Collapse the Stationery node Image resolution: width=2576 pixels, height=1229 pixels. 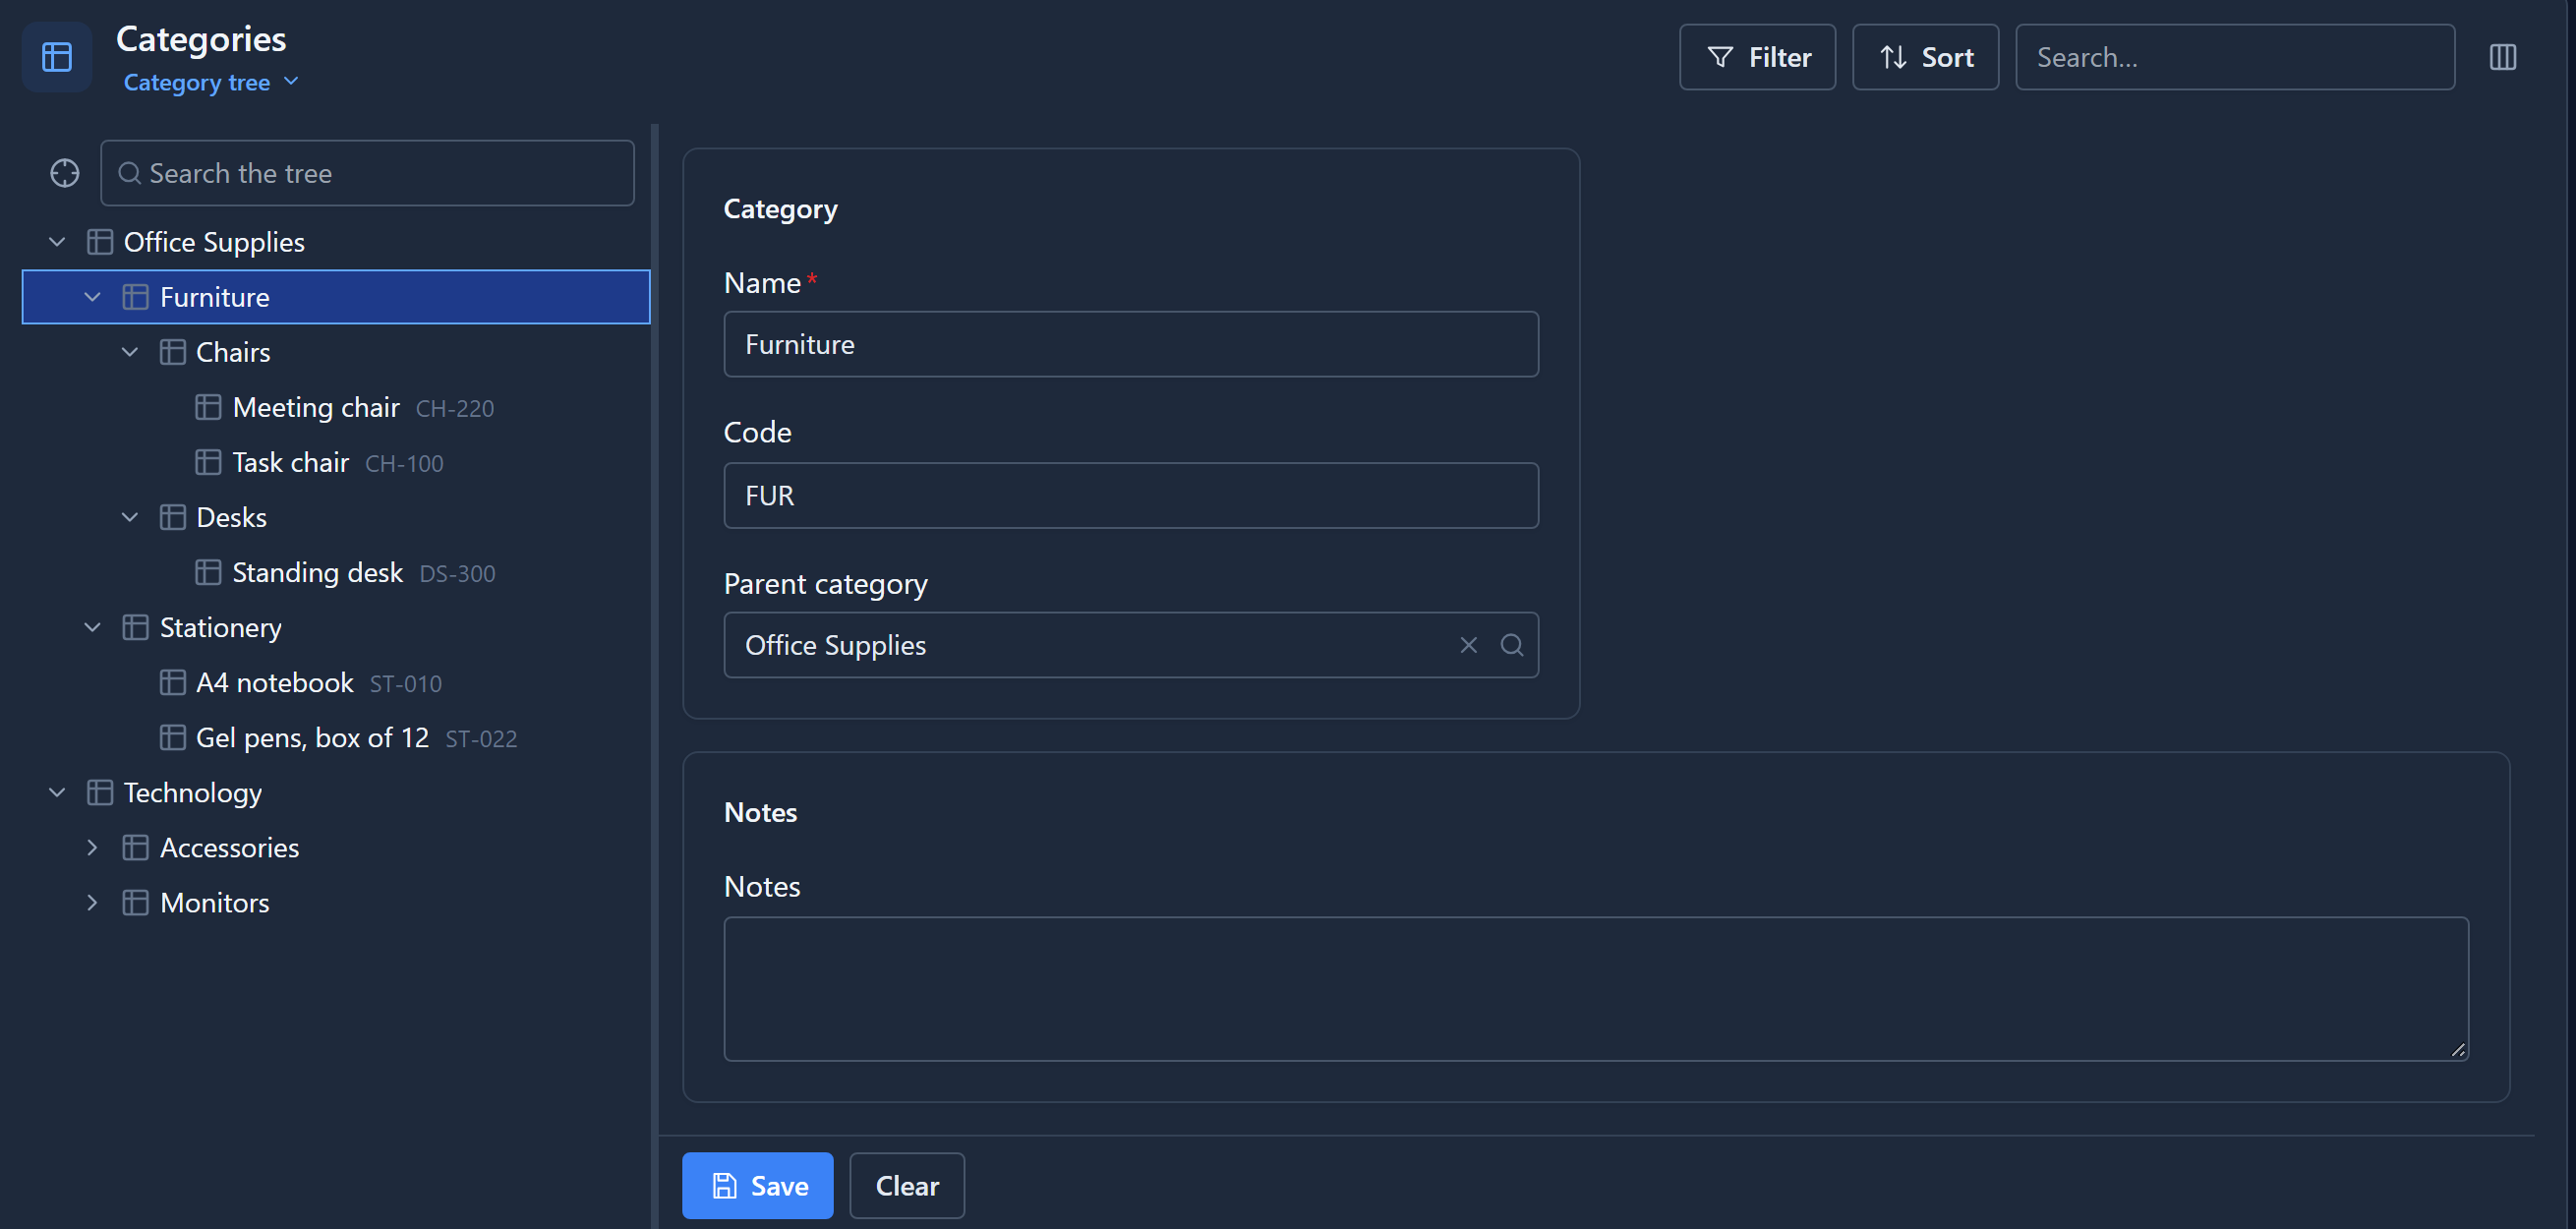(92, 628)
